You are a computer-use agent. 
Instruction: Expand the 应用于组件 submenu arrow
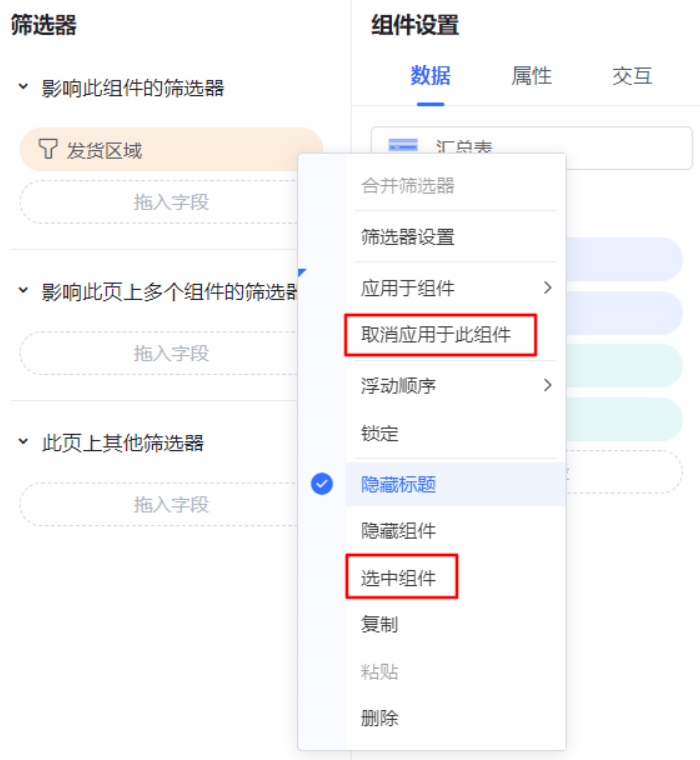tap(547, 287)
